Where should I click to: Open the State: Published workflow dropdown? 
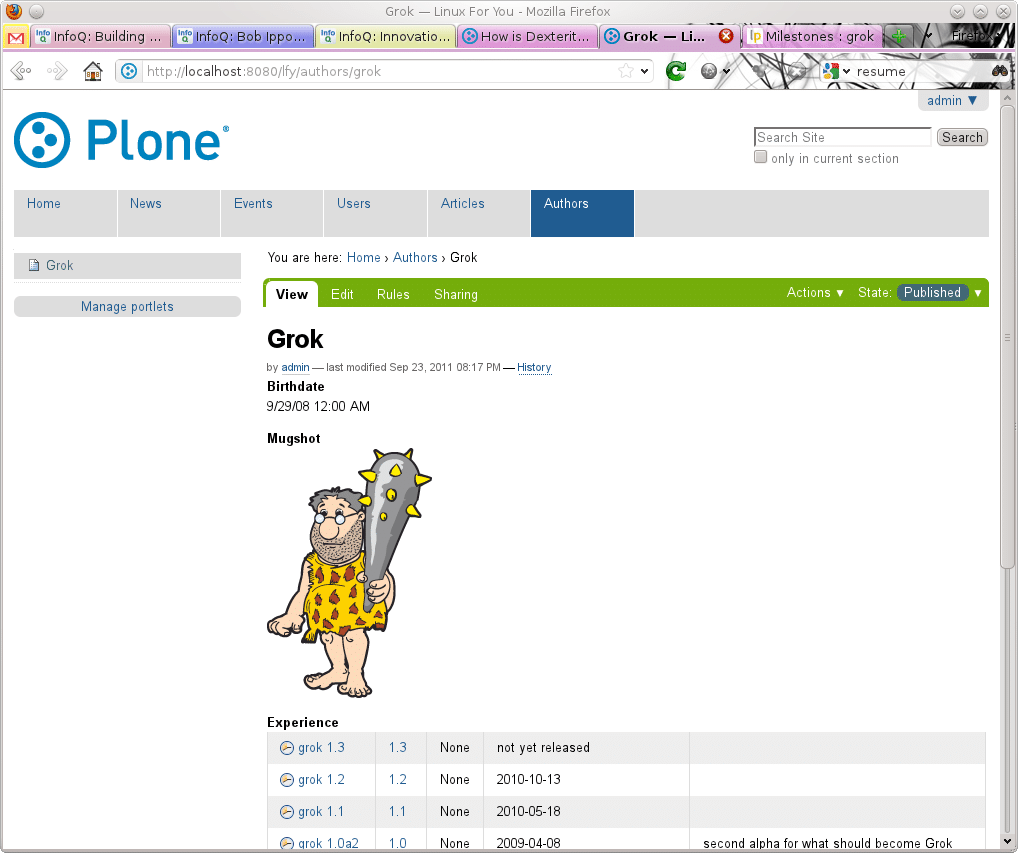tap(920, 293)
